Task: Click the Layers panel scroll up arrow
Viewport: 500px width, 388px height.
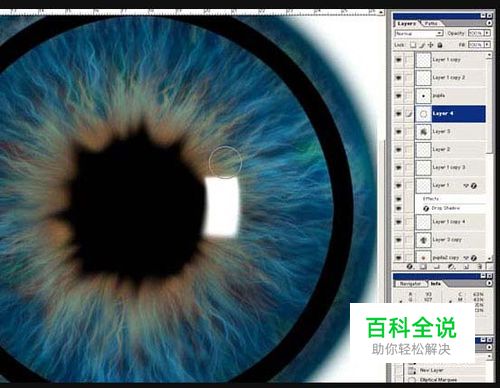Action: click(x=489, y=55)
